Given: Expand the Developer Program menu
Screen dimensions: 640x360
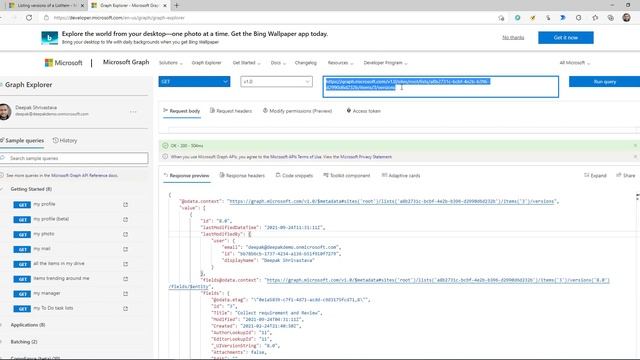Looking at the screenshot, I should [385, 63].
